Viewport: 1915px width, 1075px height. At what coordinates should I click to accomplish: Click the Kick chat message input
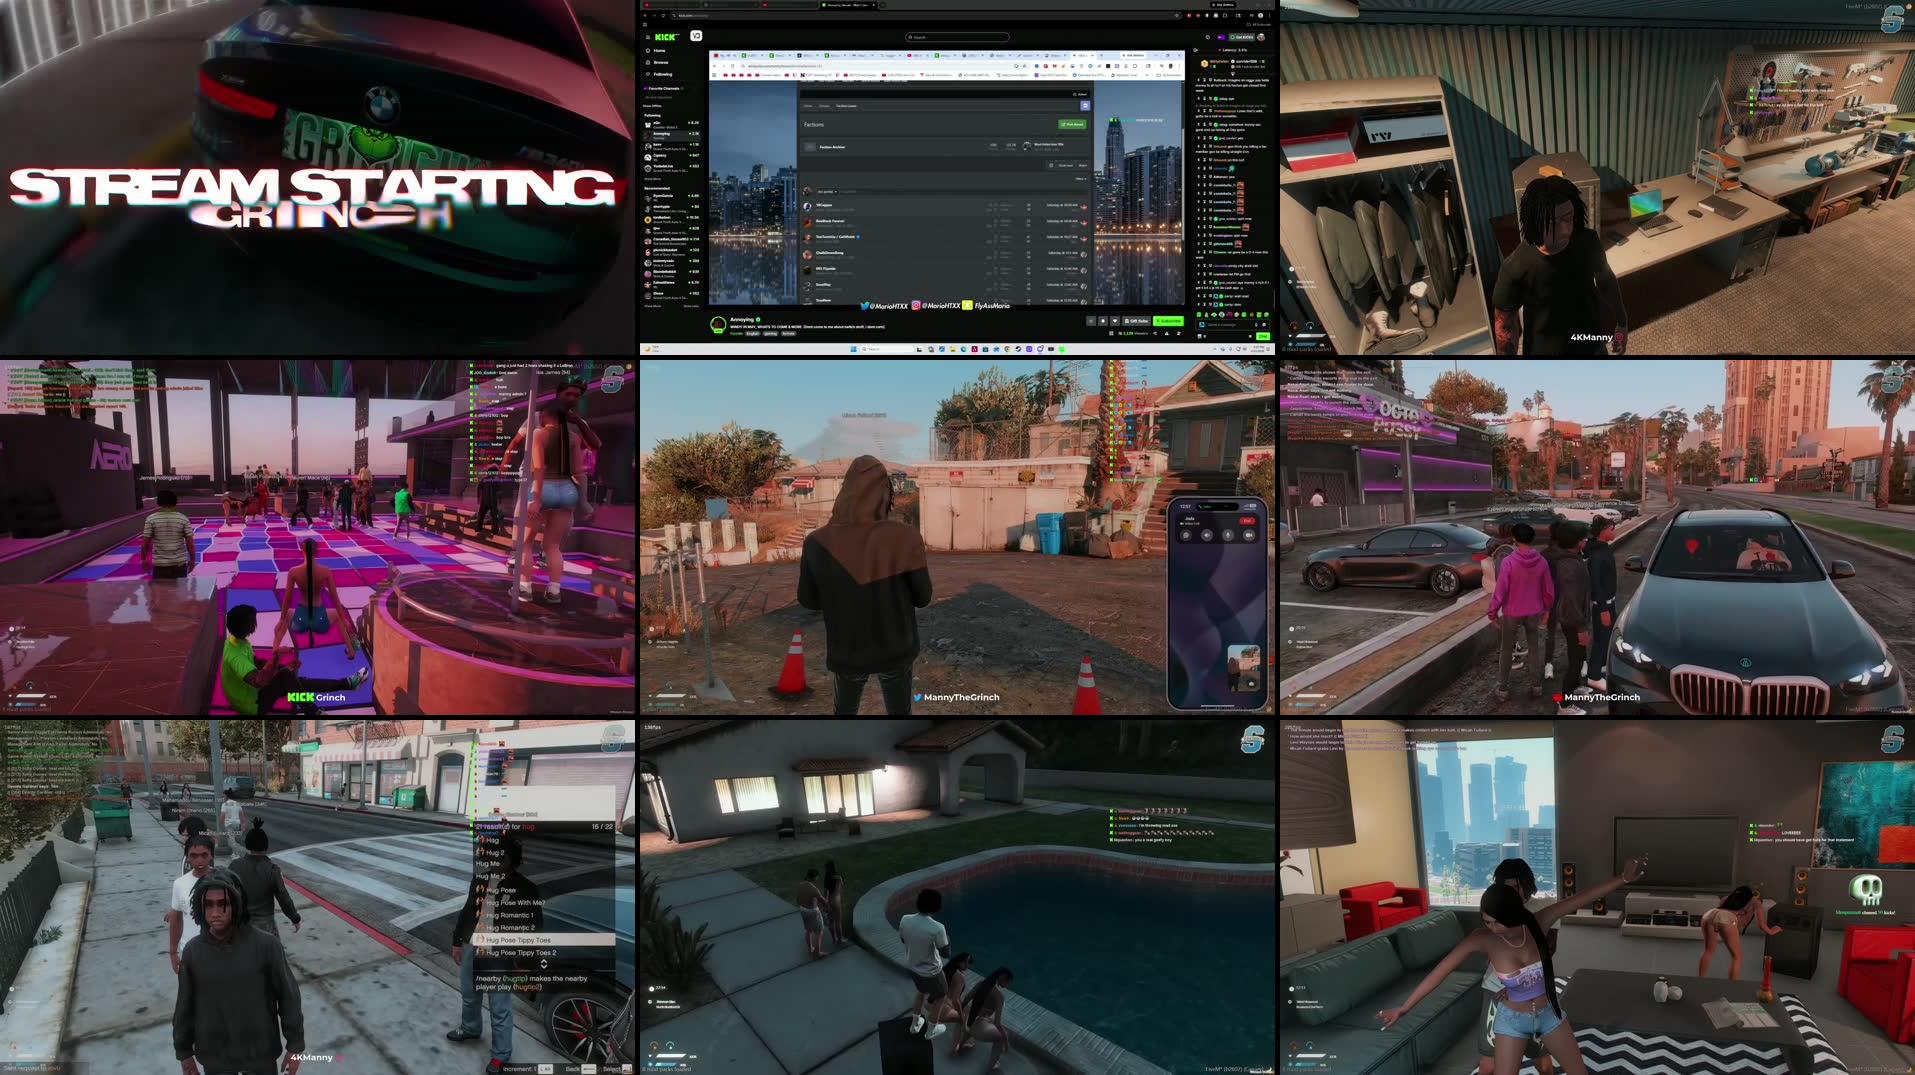[x=1232, y=325]
